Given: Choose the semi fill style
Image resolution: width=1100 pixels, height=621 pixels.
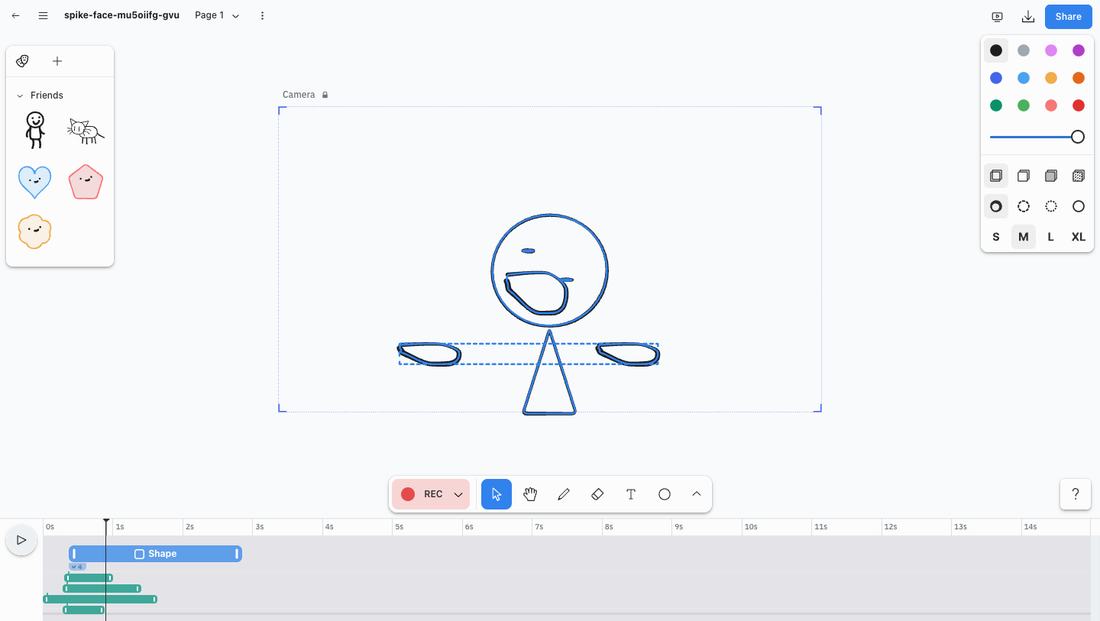Looking at the screenshot, I should click(1024, 175).
